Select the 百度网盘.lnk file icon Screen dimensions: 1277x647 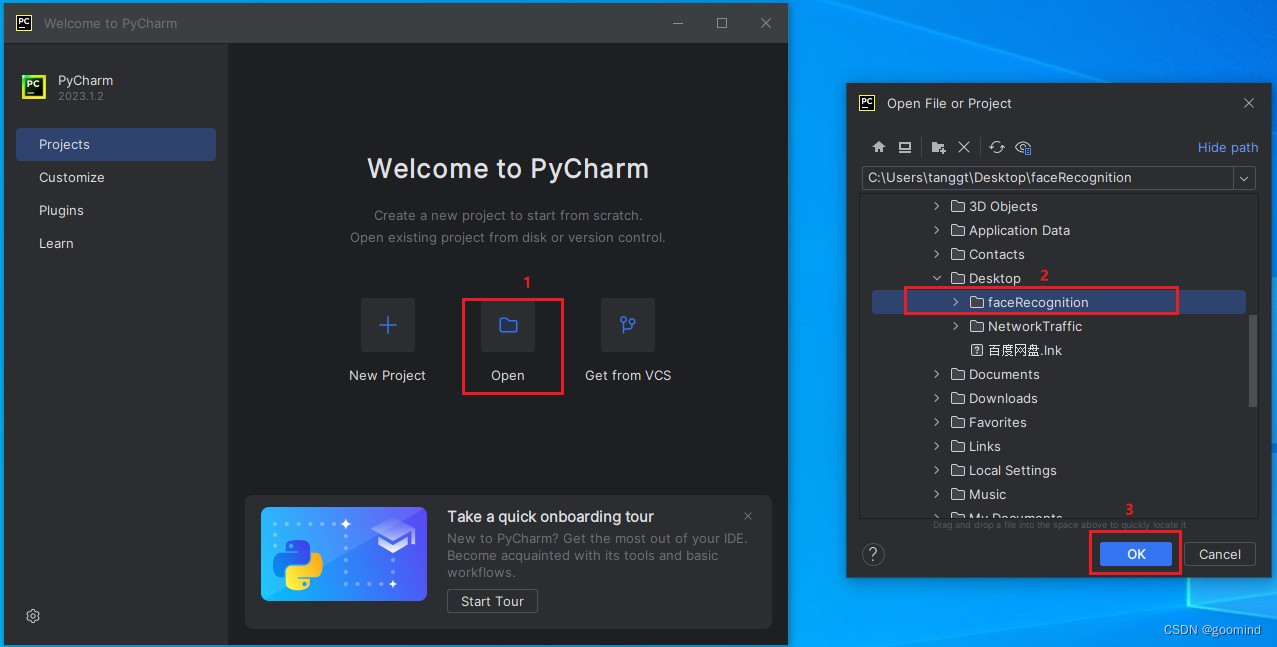tap(977, 350)
